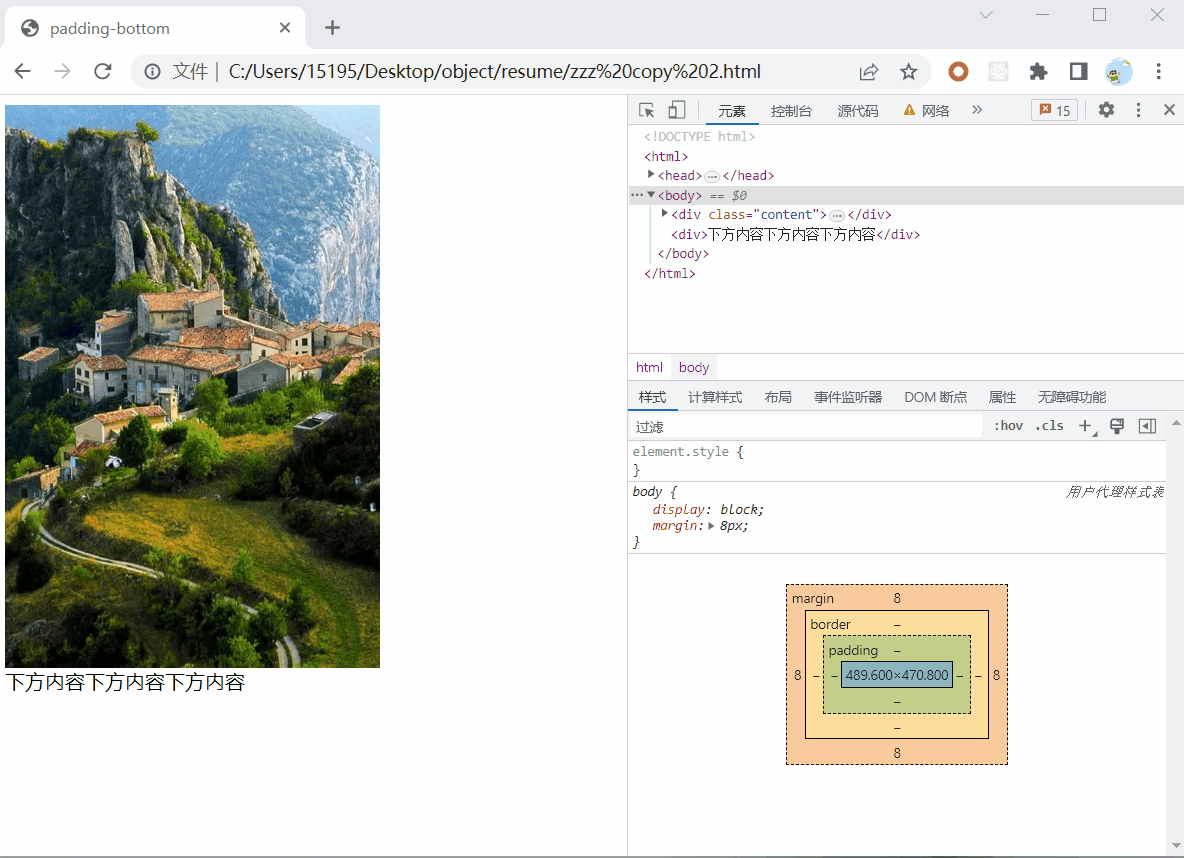
Task: Click the forward navigation arrow
Action: tap(63, 71)
